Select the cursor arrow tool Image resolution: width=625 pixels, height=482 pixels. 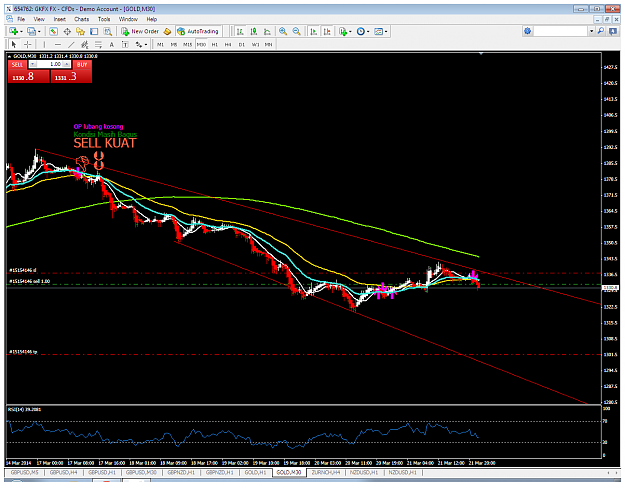[x=14, y=44]
